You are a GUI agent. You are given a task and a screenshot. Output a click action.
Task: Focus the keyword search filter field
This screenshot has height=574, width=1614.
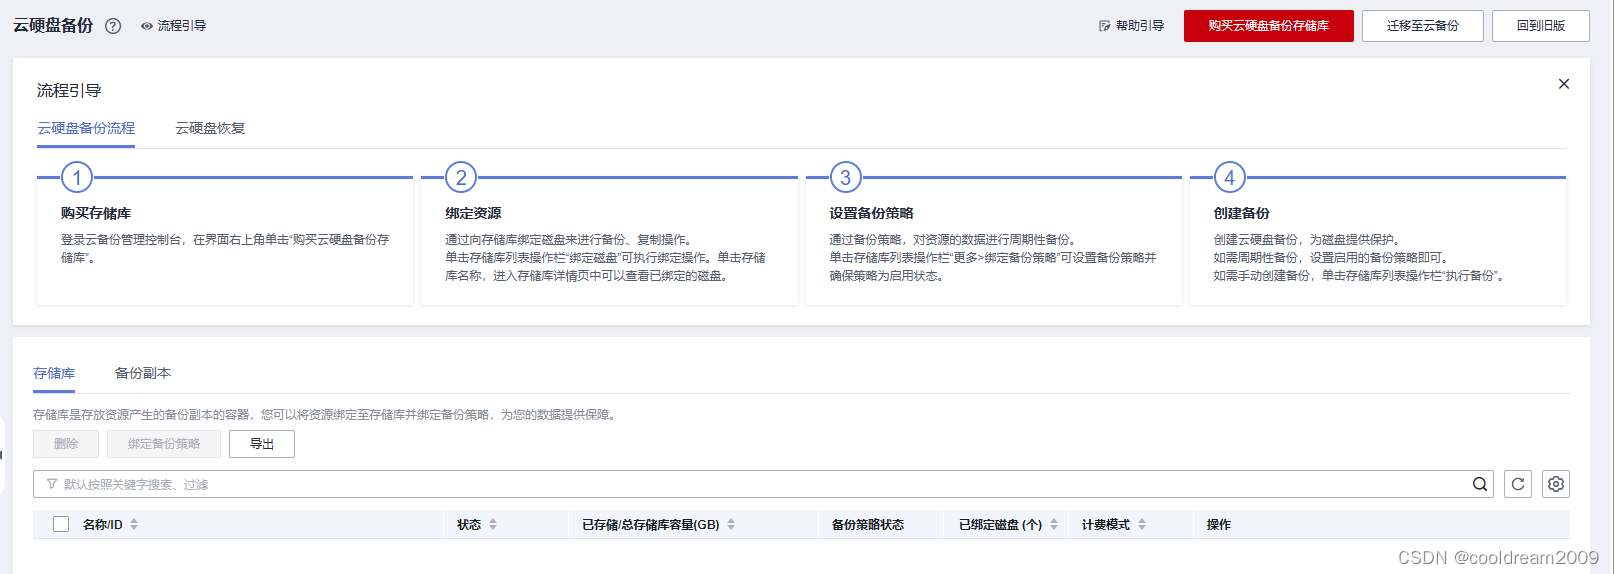(763, 484)
